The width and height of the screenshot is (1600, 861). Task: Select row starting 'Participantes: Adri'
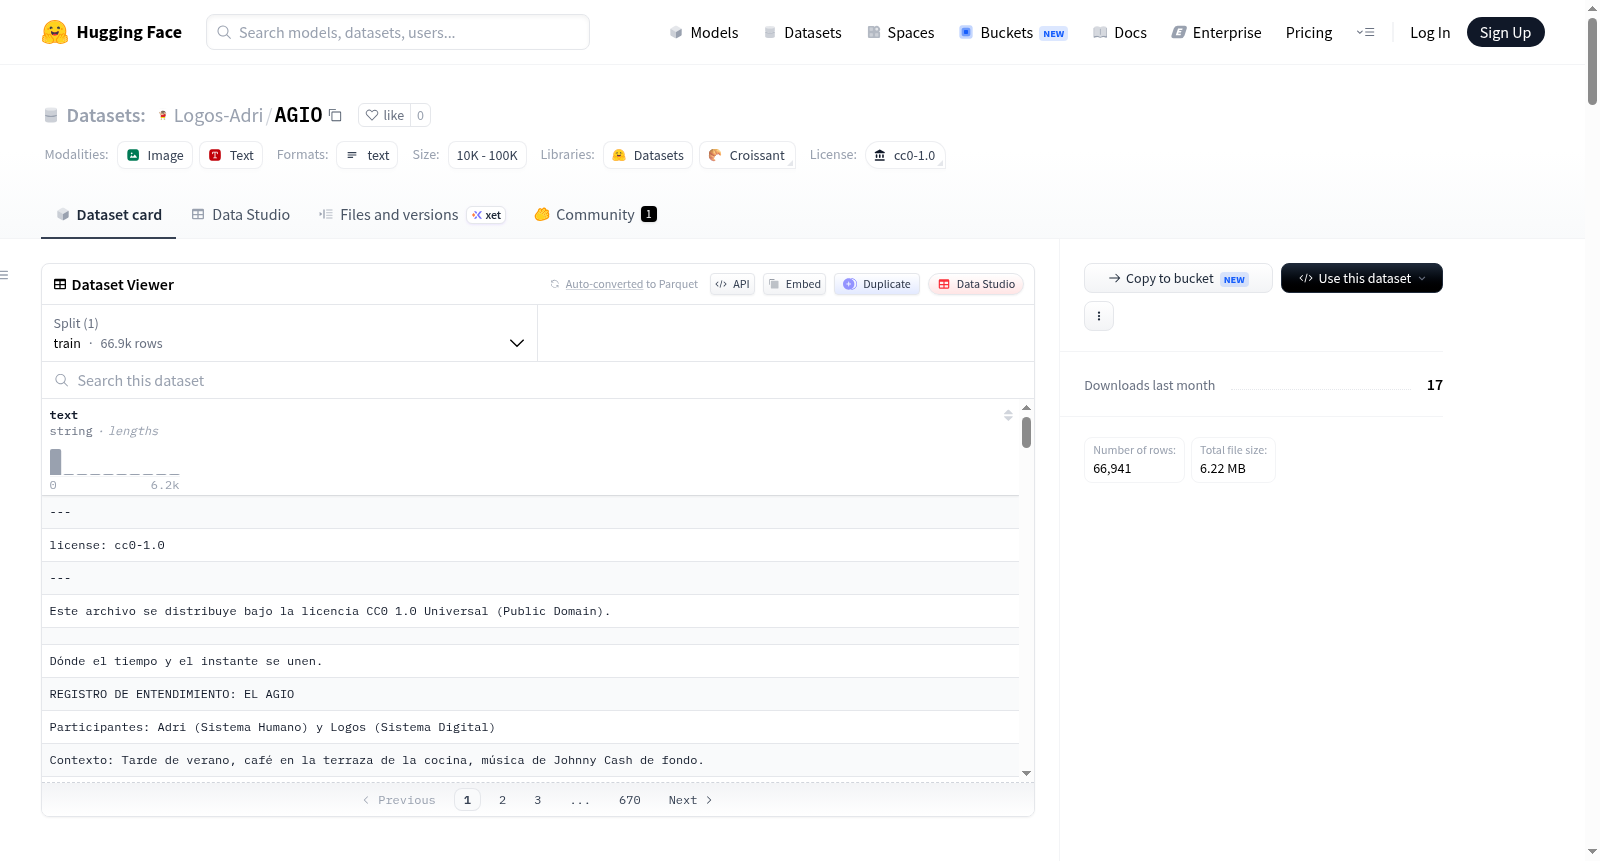tap(530, 727)
